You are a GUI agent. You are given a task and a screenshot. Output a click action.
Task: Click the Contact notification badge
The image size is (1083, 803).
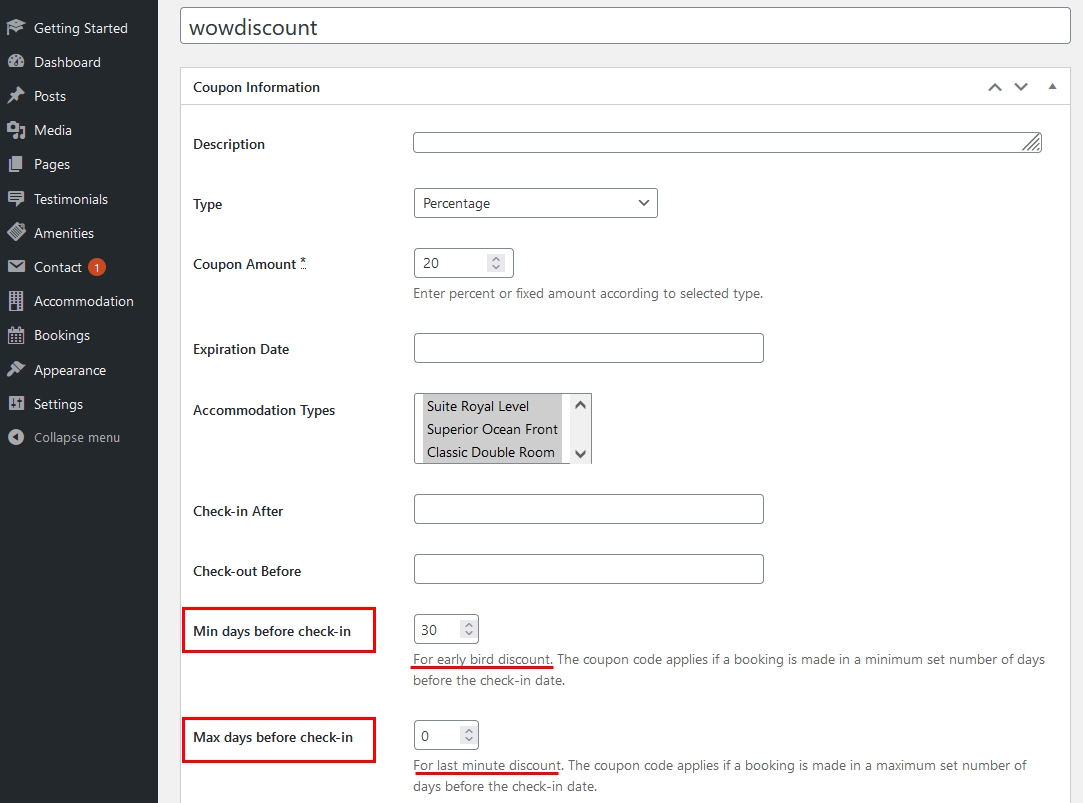97,267
